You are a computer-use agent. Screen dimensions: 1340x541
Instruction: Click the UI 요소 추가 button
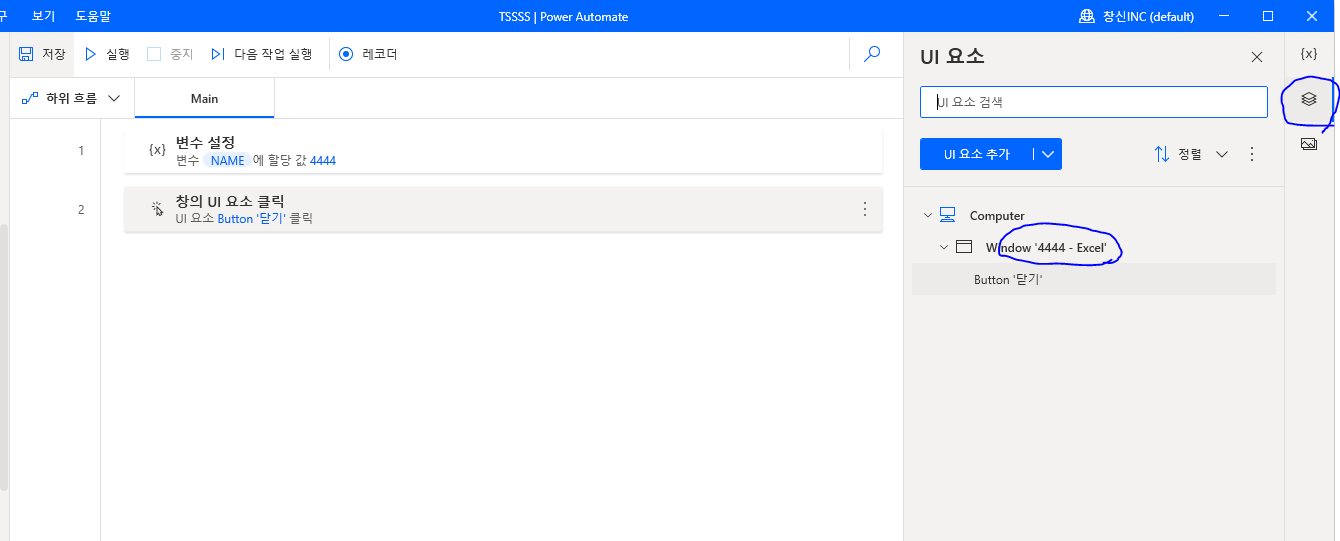click(x=977, y=154)
